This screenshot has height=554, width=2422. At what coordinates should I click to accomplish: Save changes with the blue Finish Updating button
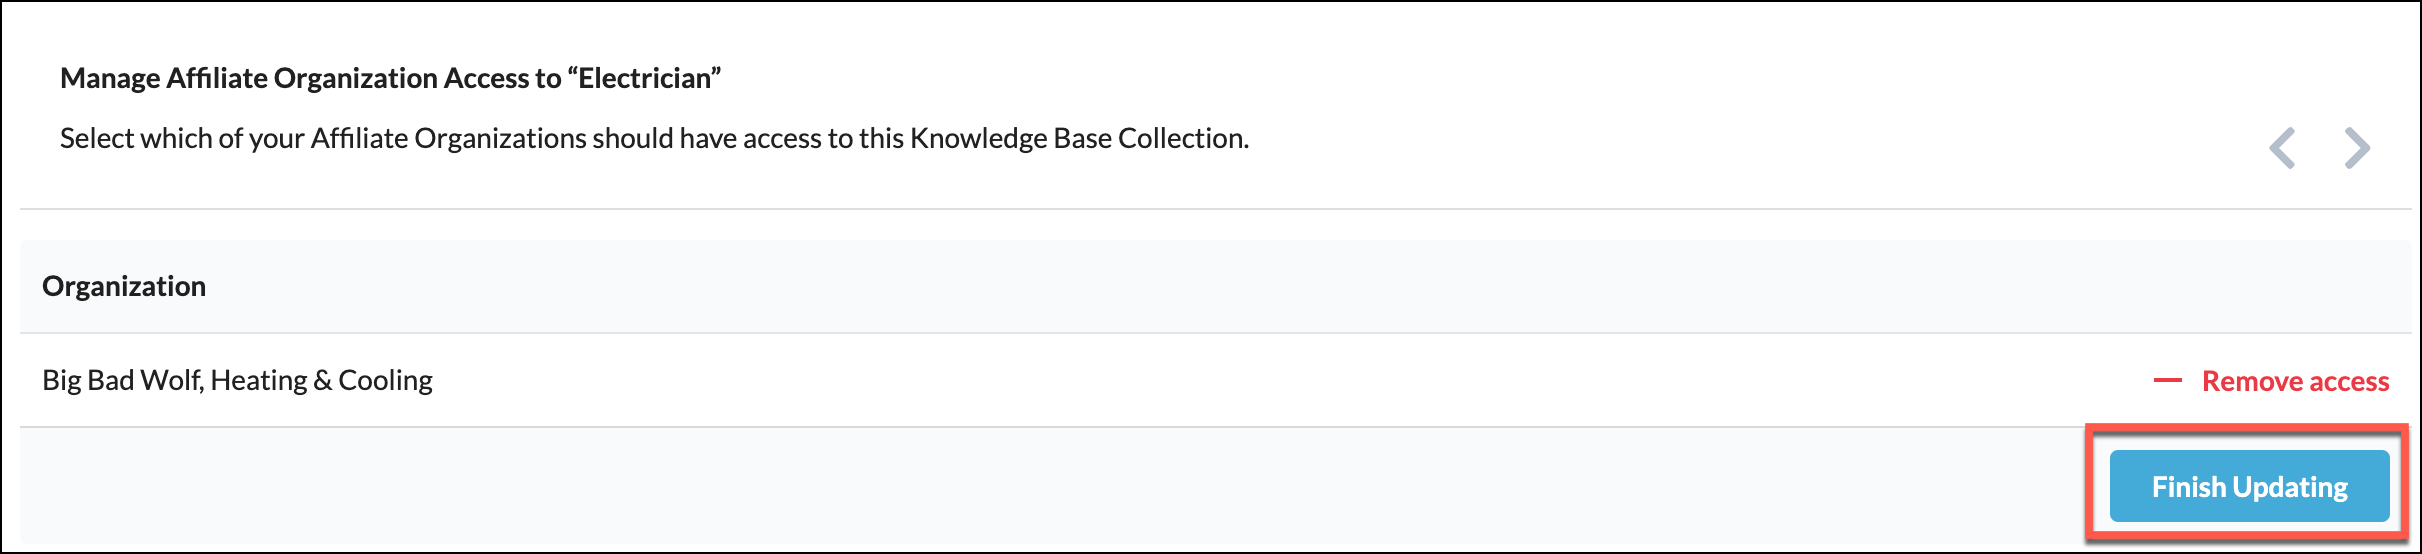click(x=2249, y=486)
